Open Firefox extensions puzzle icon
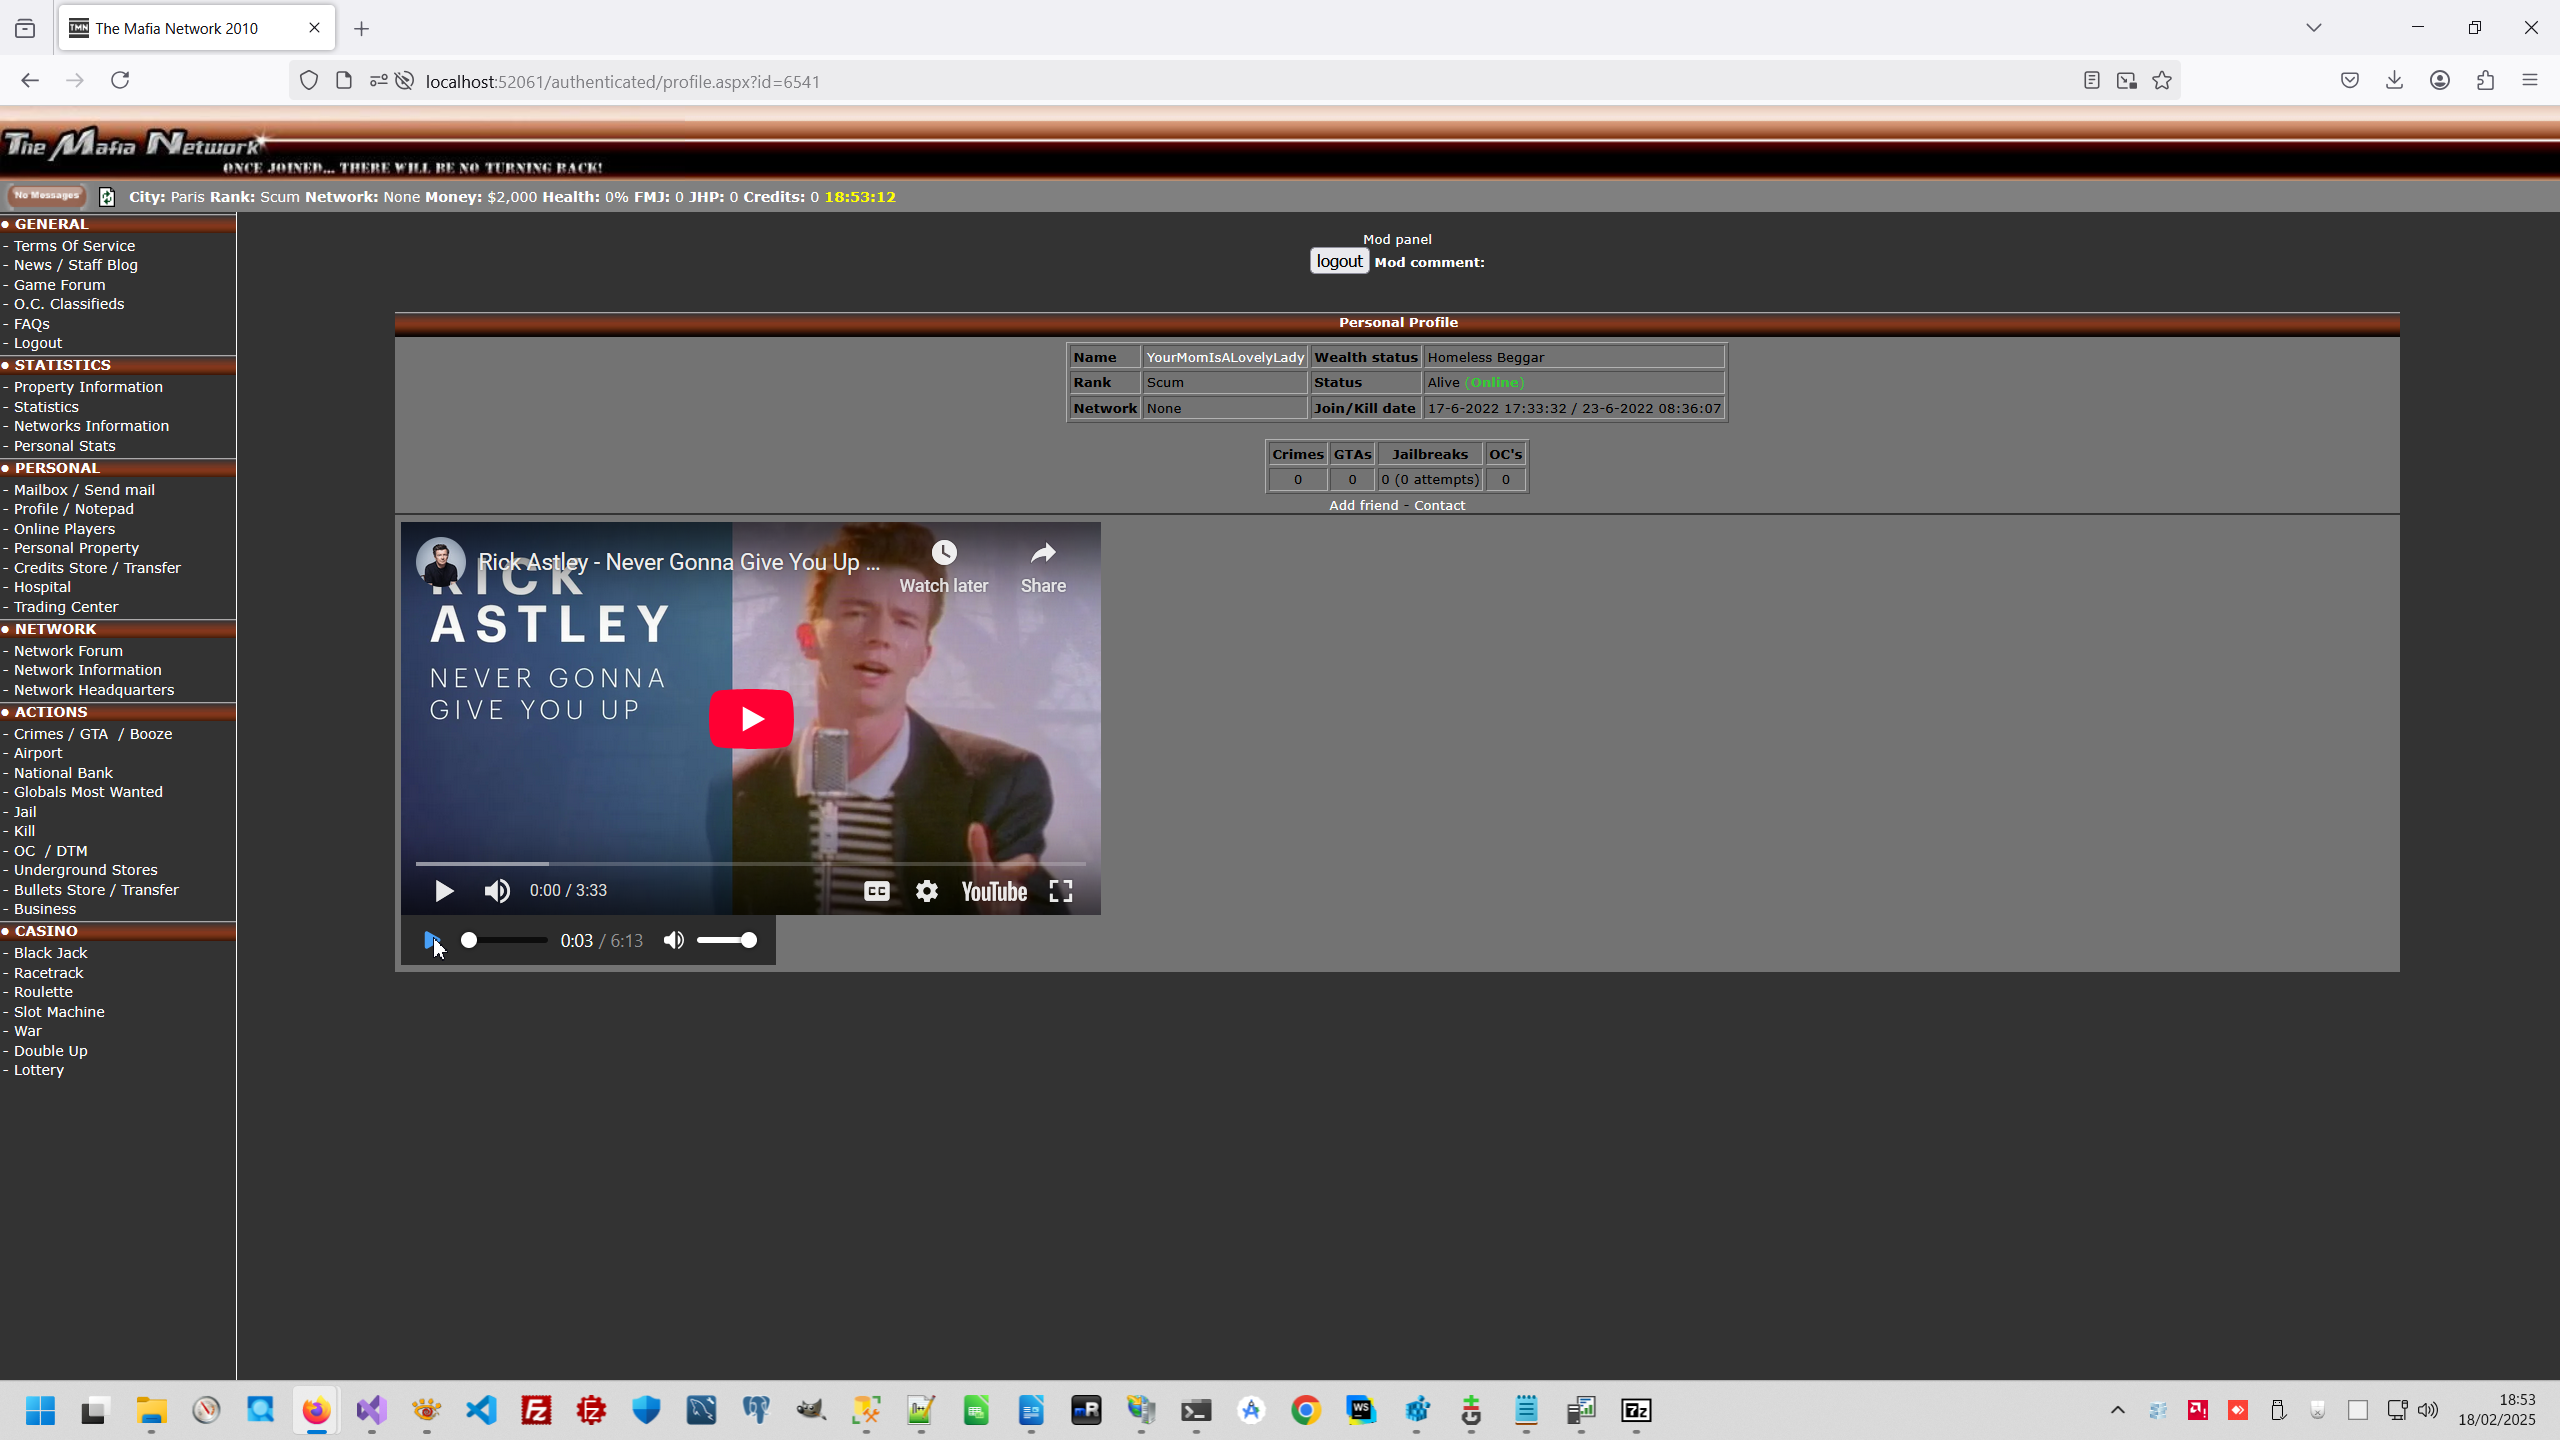2560x1440 pixels. [x=2485, y=81]
